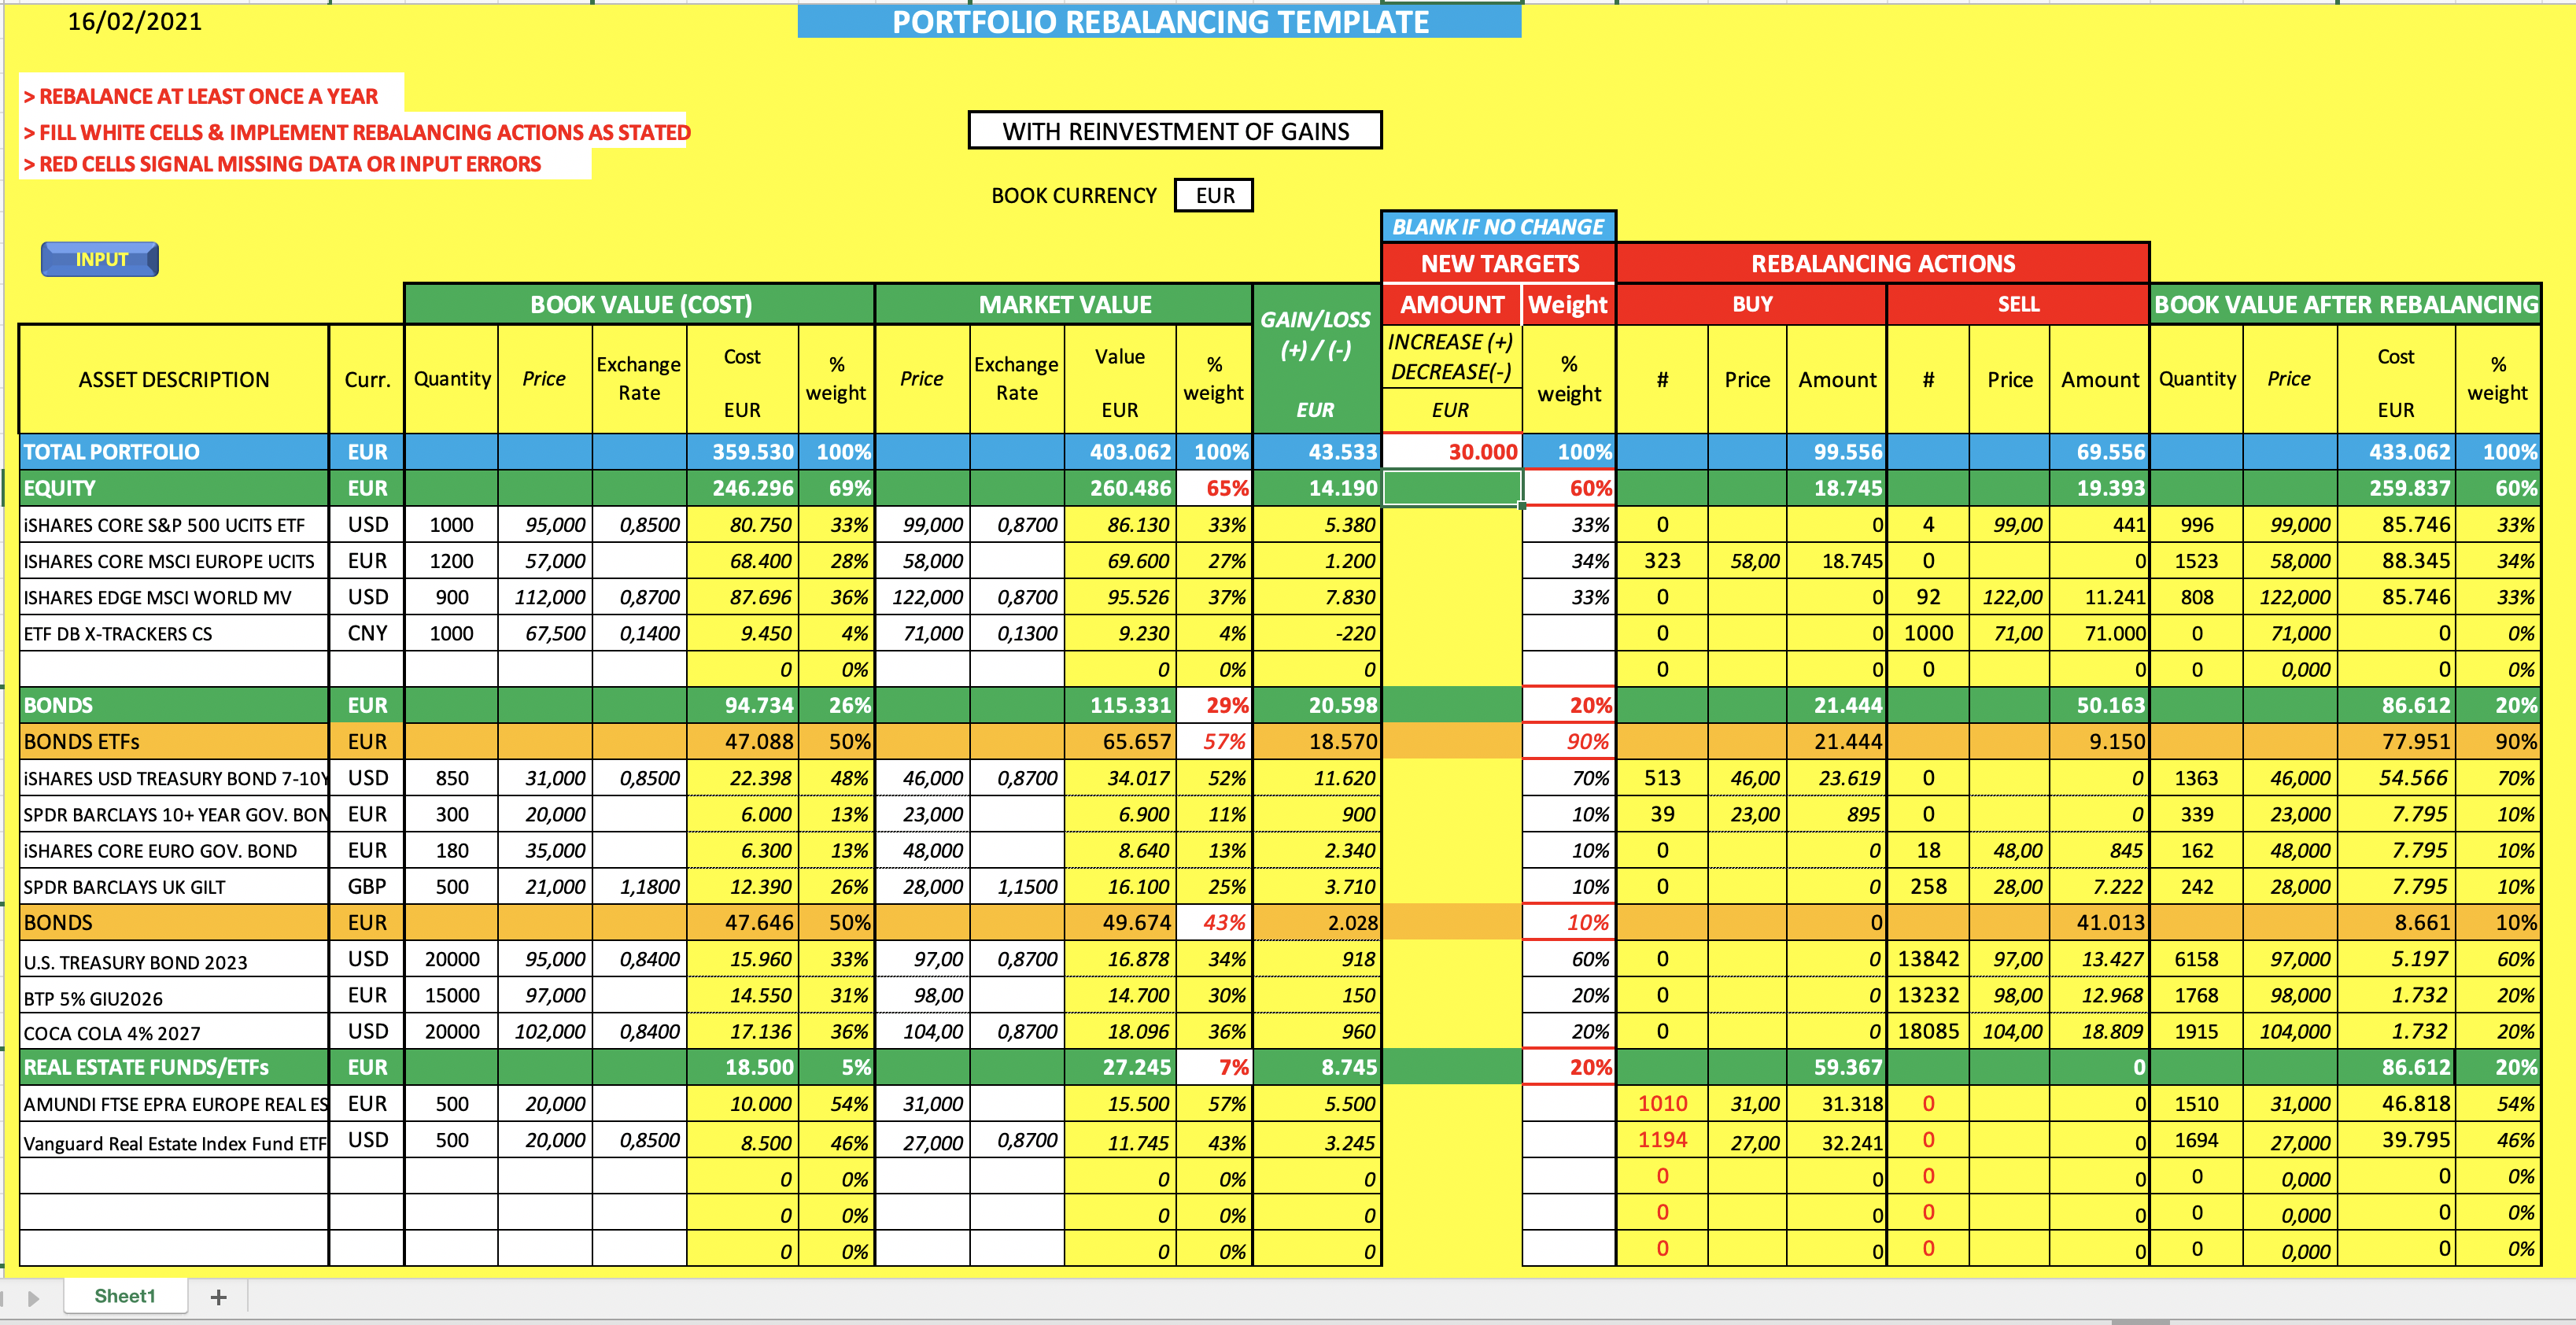Add a new sheet with plus button
This screenshot has height=1325, width=2576.
(218, 1297)
